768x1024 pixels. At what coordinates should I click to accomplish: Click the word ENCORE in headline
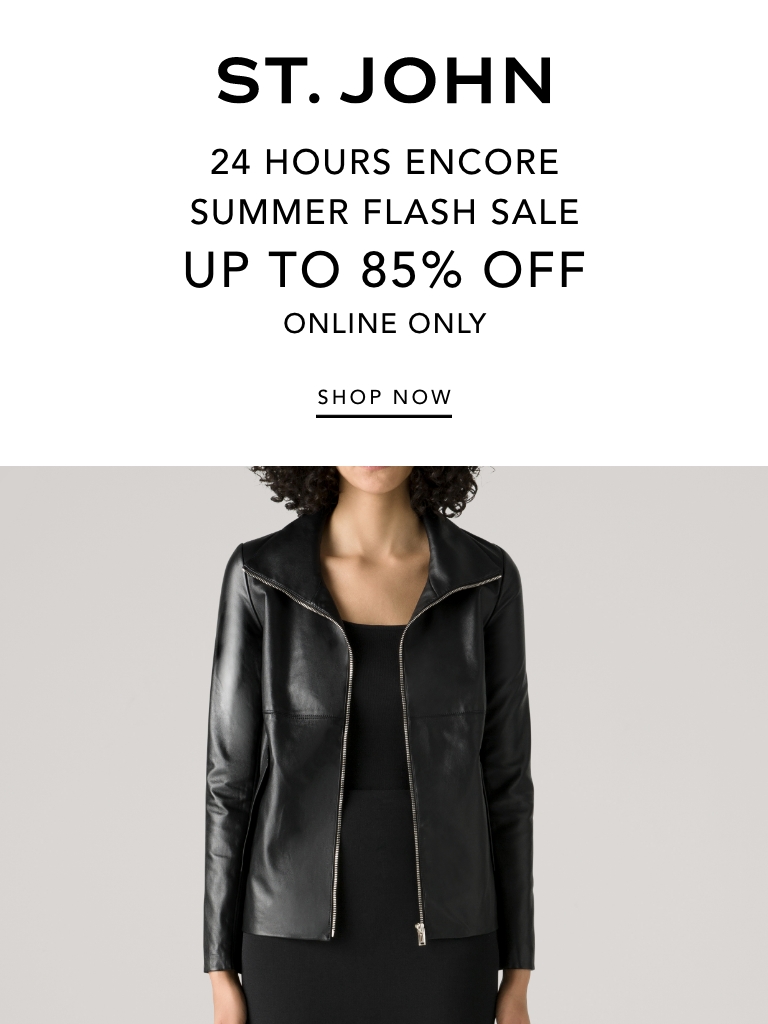point(482,162)
